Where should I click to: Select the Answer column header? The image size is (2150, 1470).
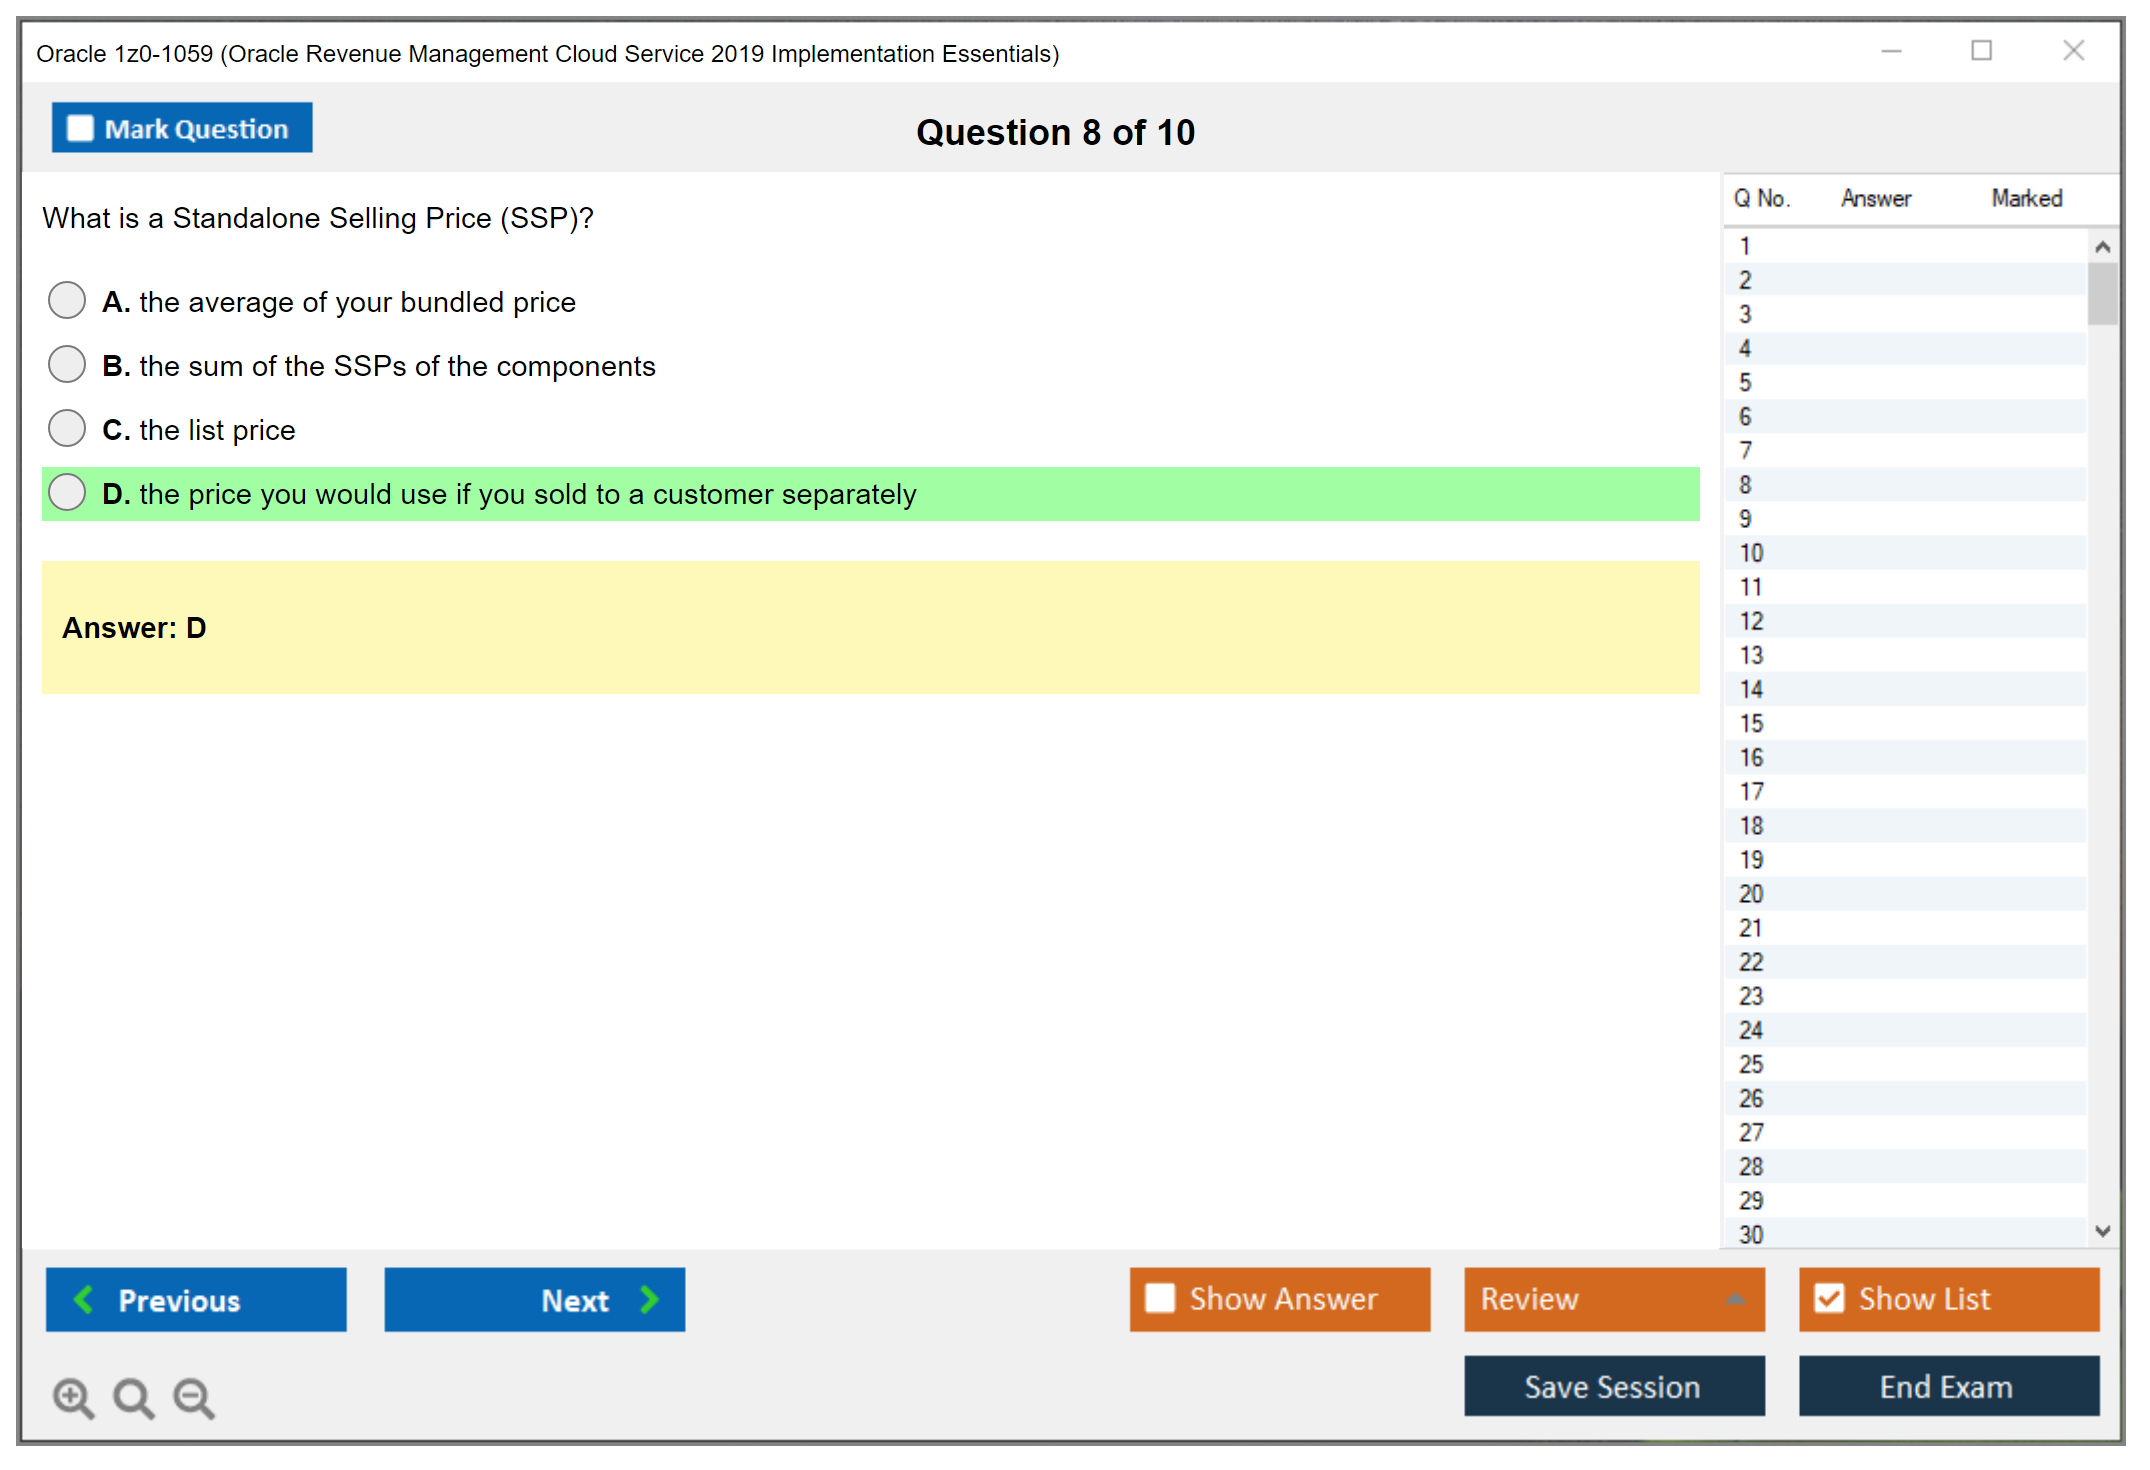[1876, 198]
